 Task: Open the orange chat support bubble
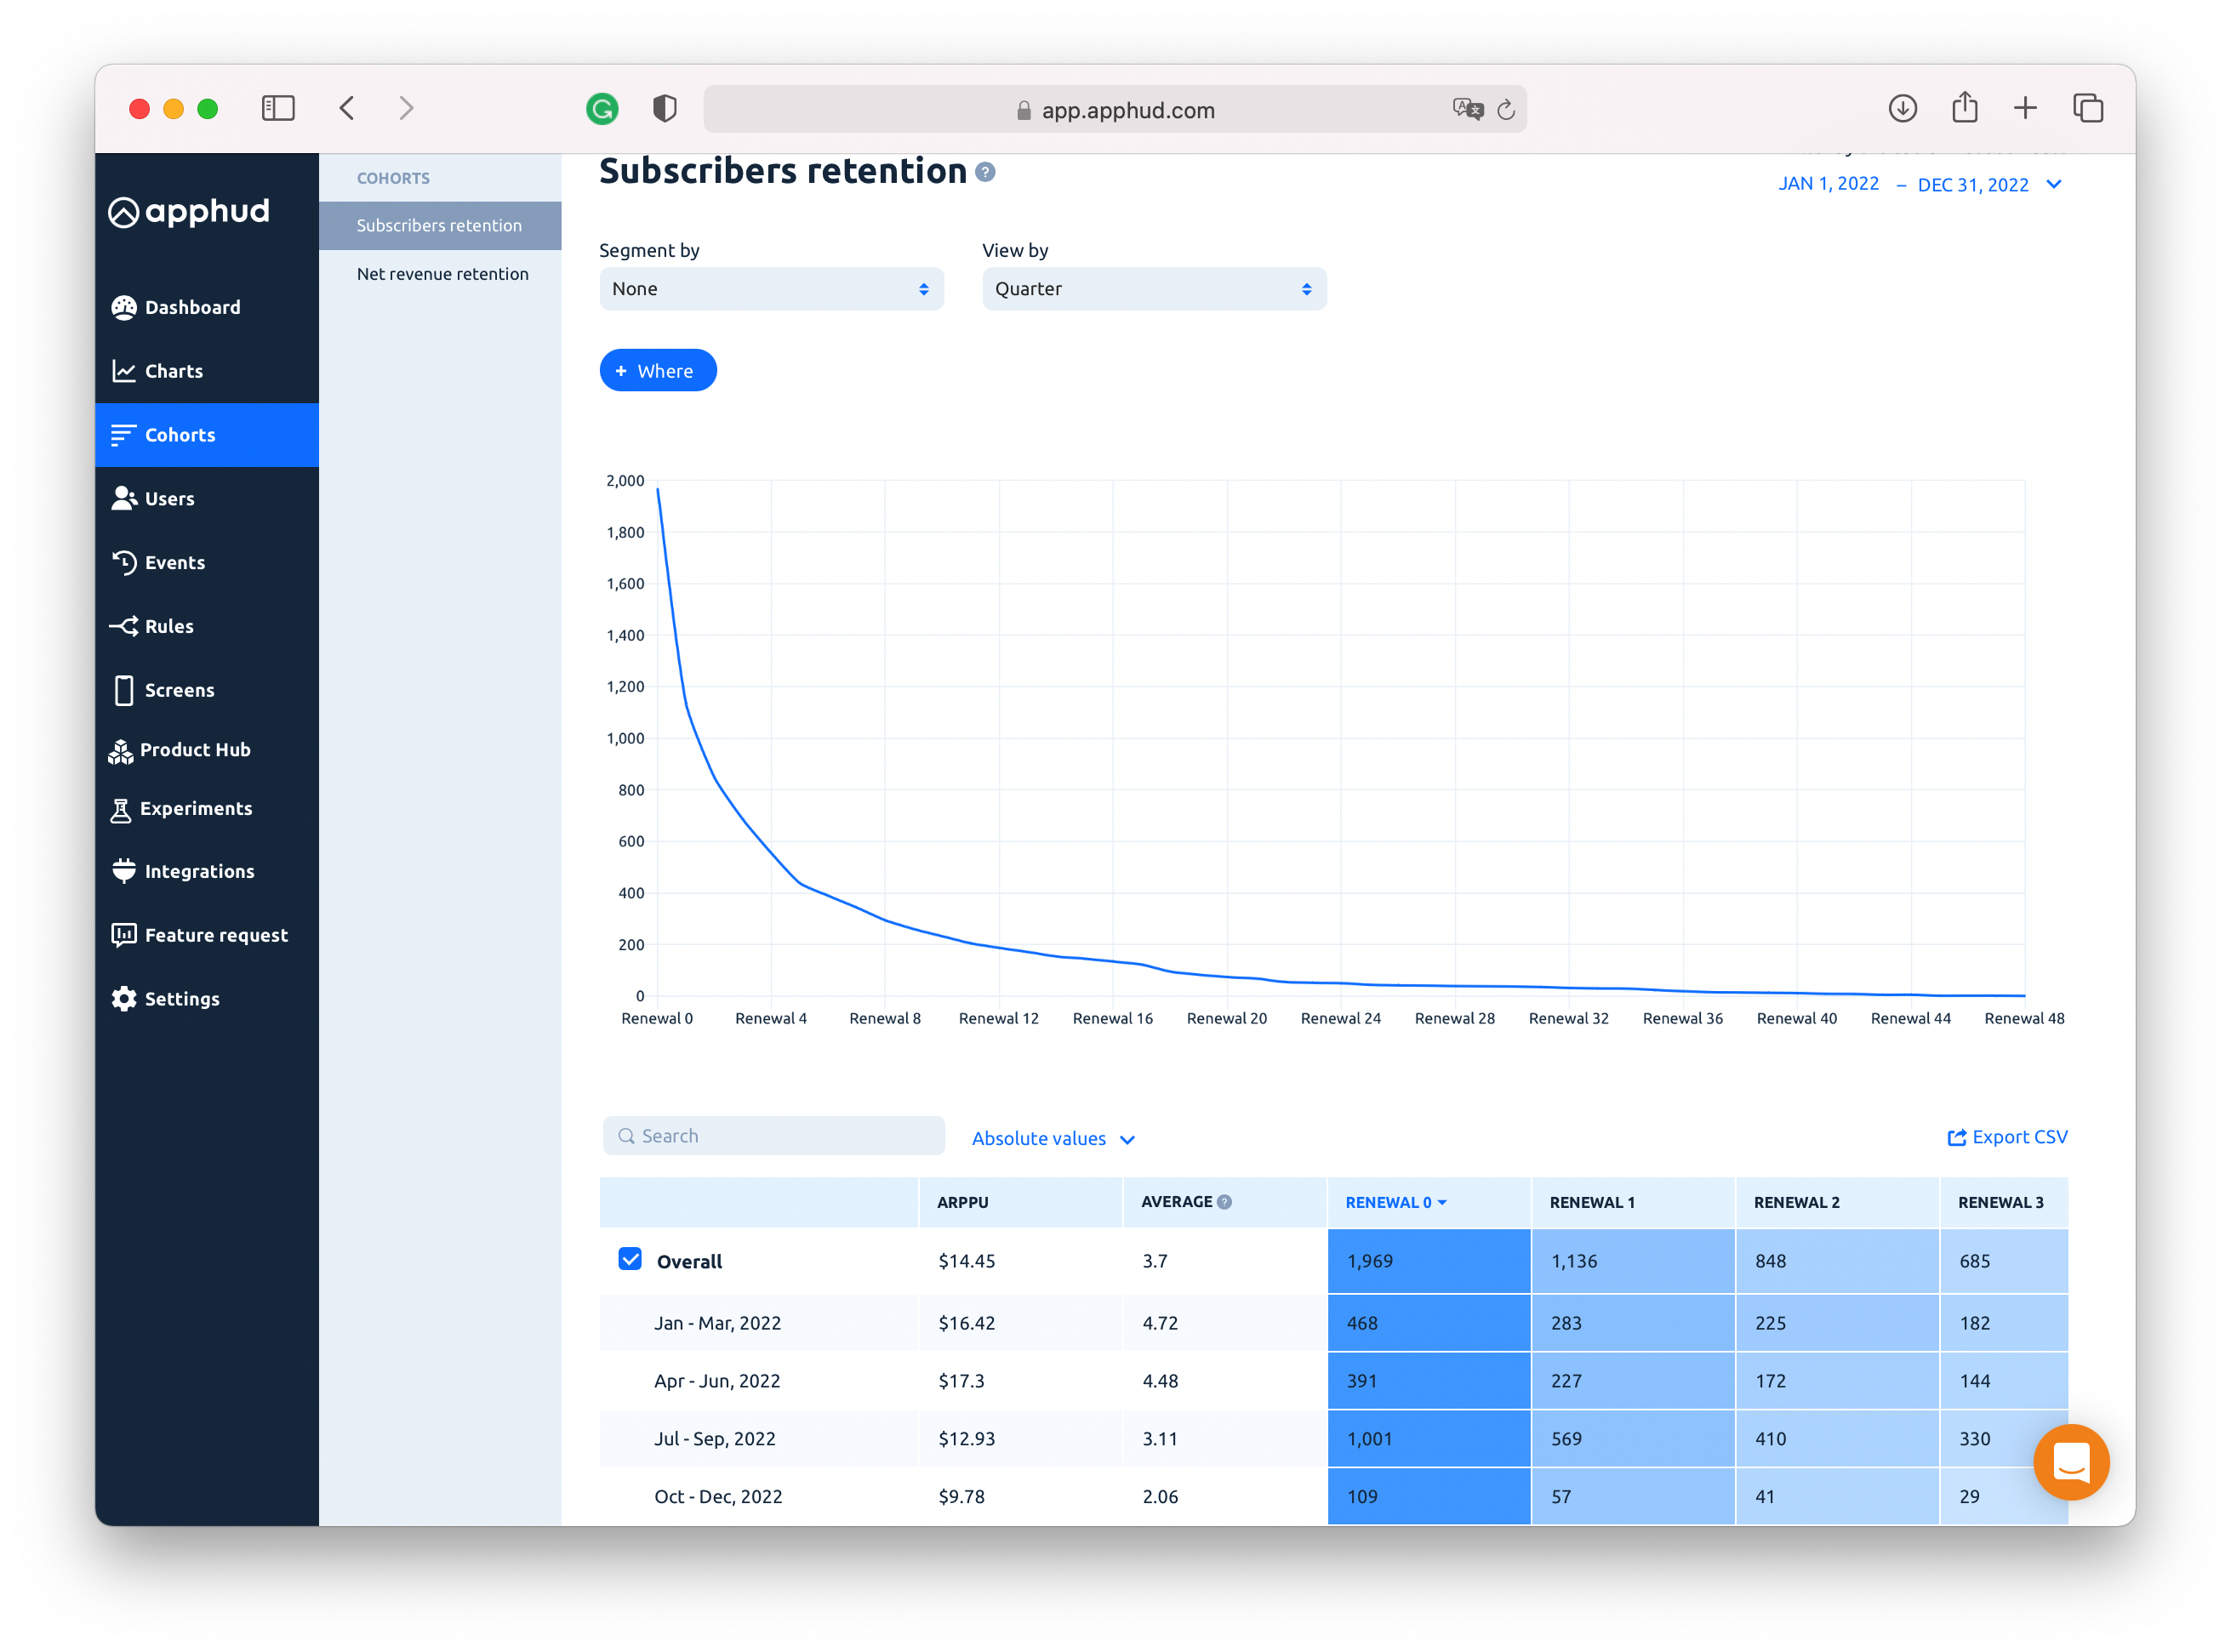click(2070, 1462)
